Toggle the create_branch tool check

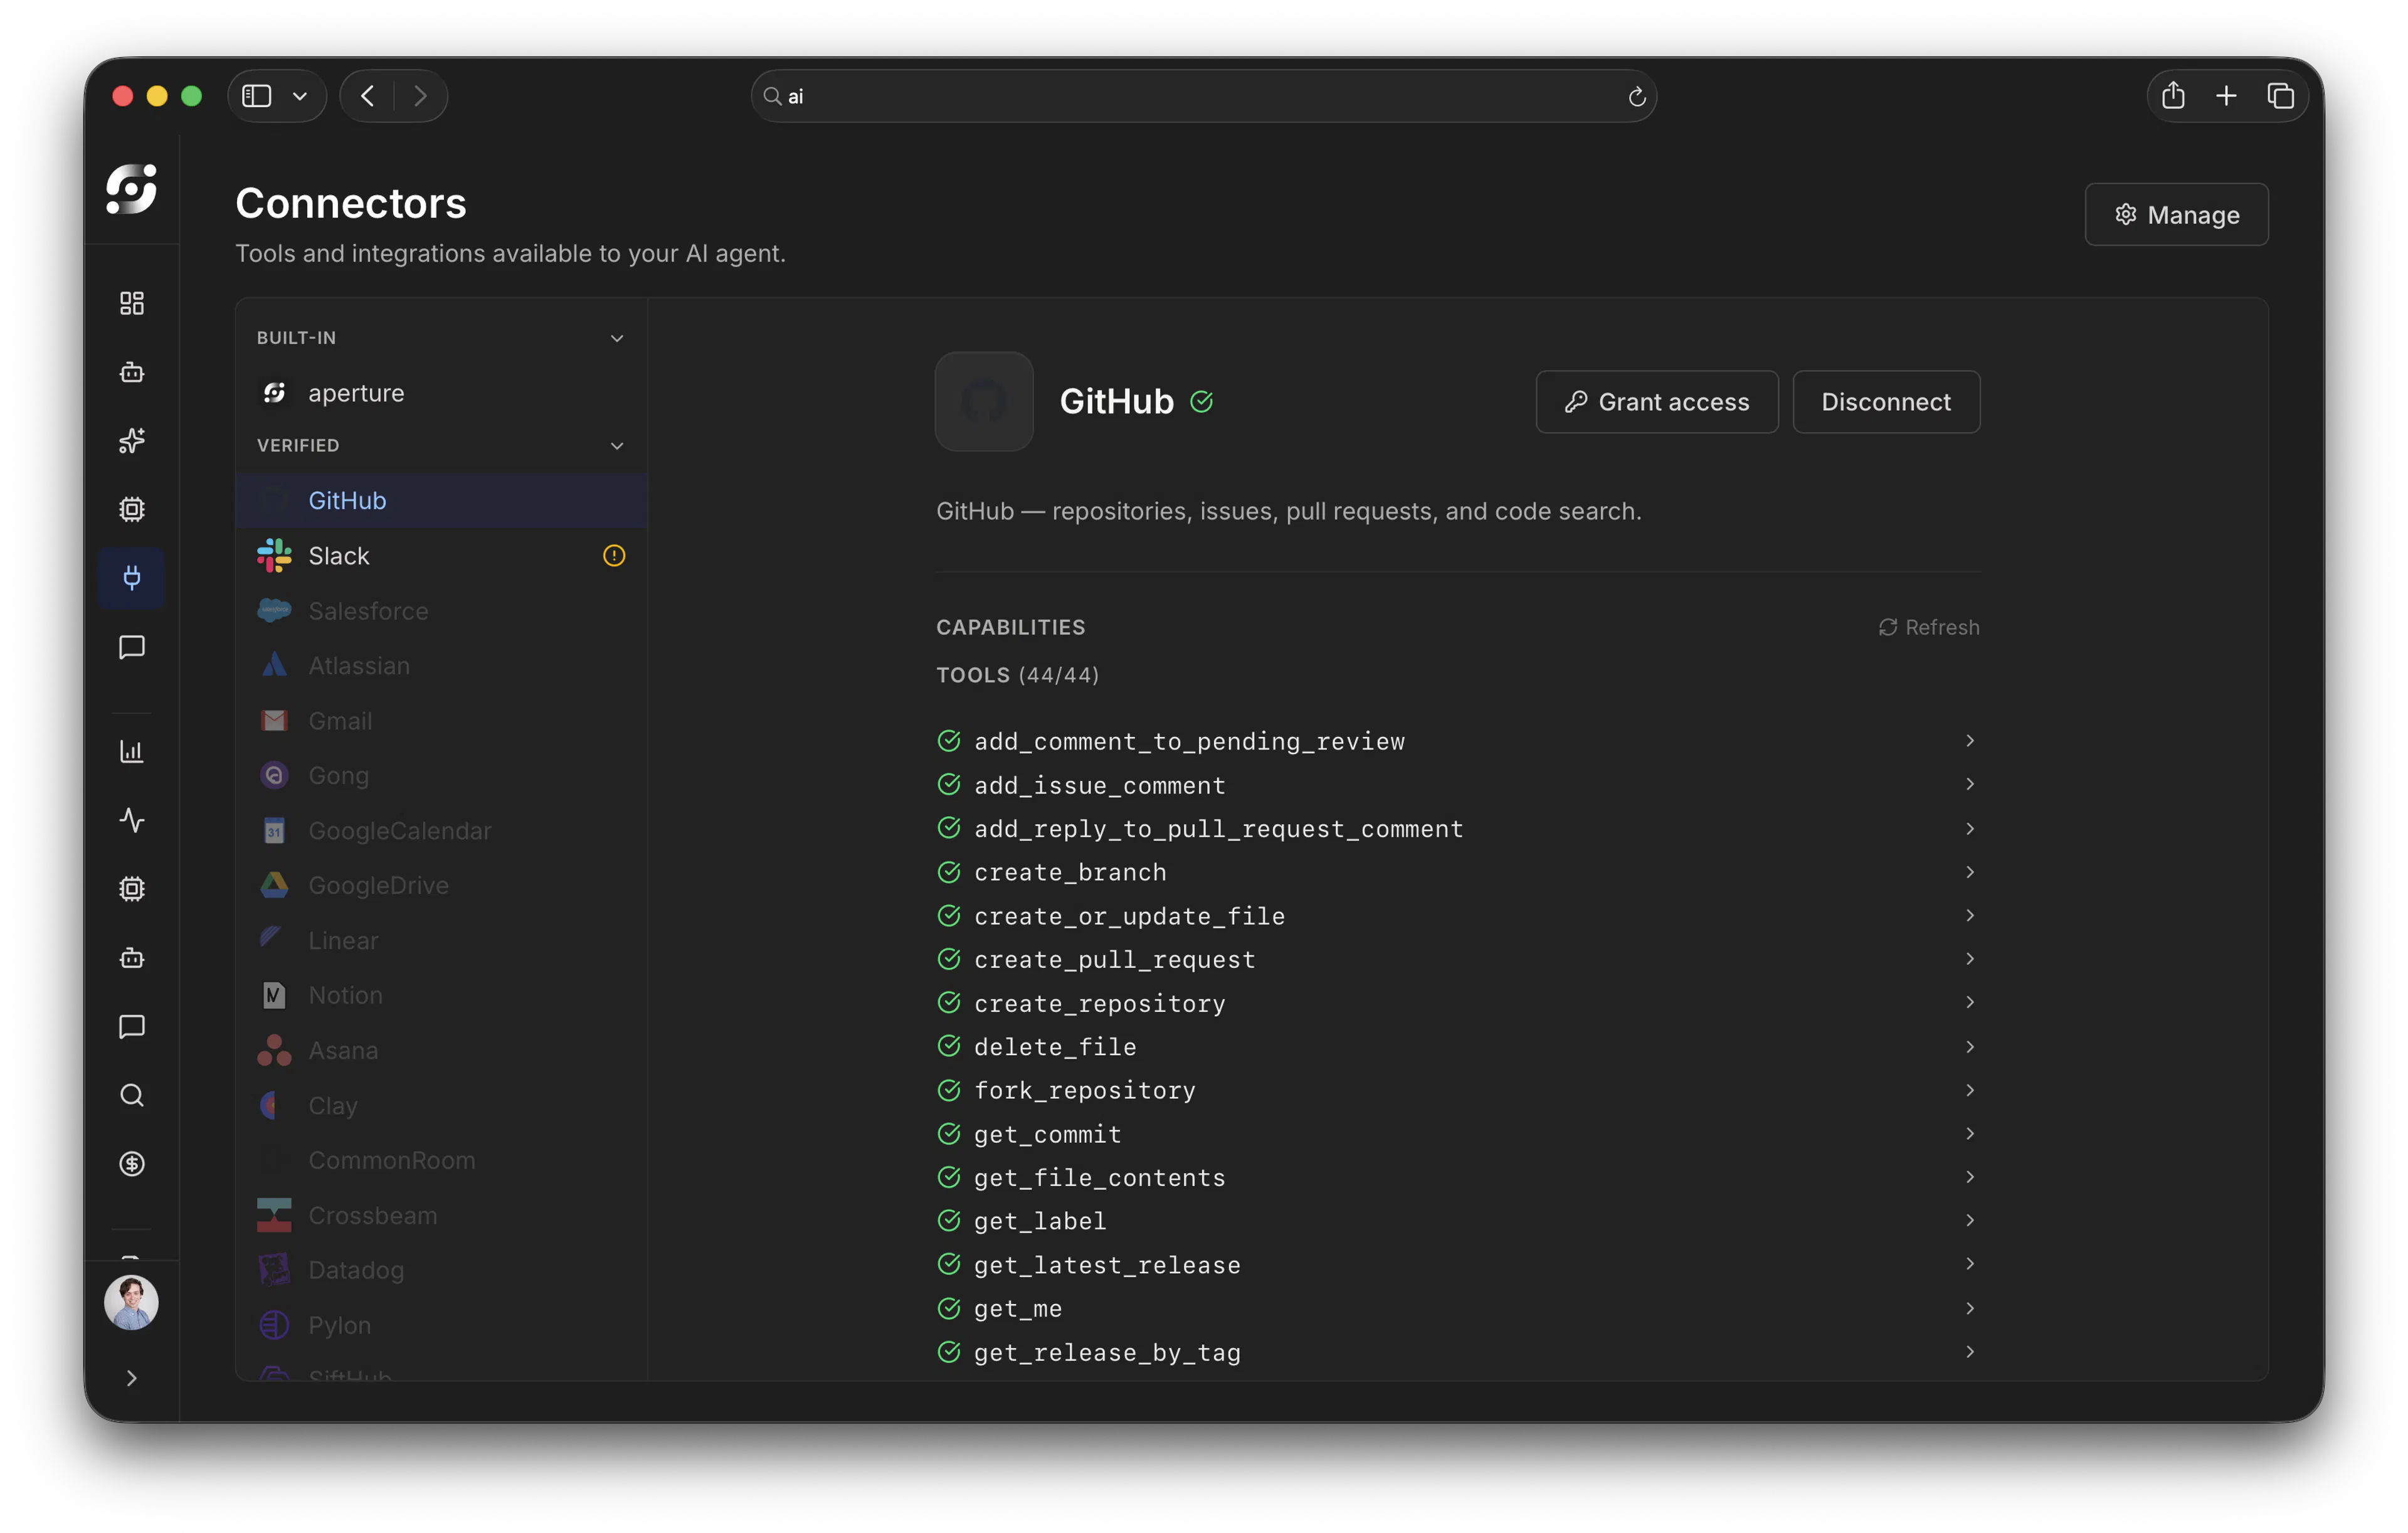949,872
